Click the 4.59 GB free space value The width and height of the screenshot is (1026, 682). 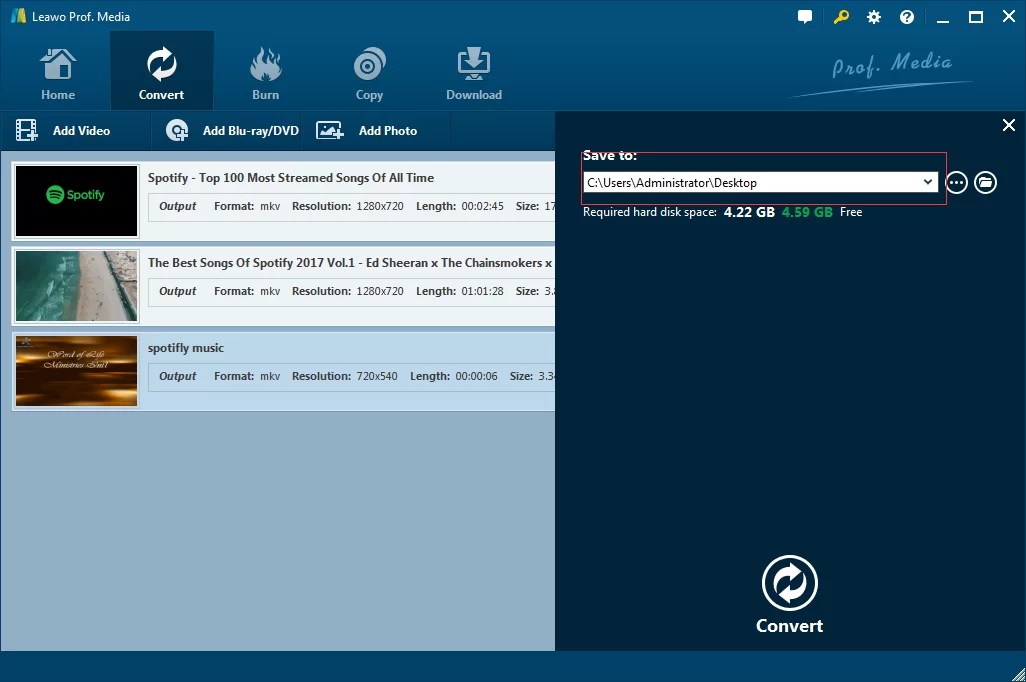tap(807, 212)
